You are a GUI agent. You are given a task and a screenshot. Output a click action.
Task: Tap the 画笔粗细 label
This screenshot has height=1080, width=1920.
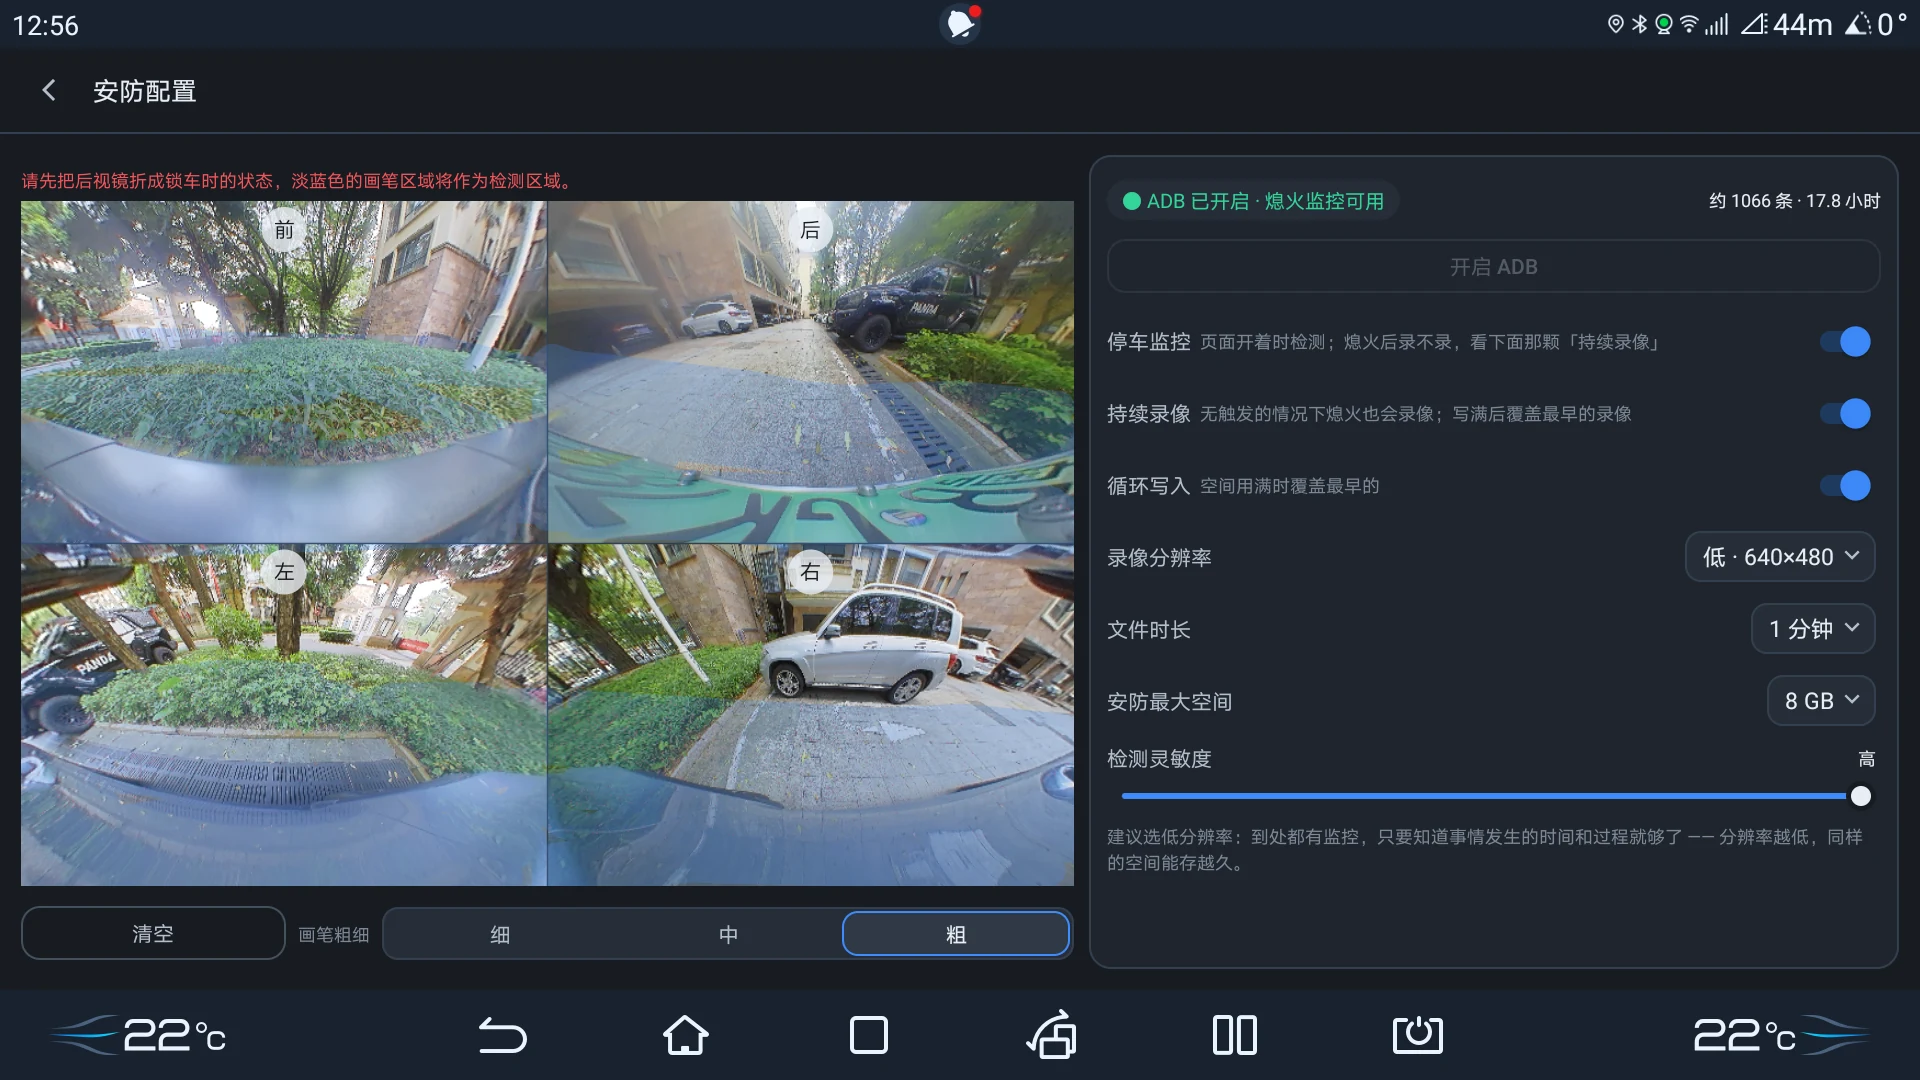(x=334, y=934)
